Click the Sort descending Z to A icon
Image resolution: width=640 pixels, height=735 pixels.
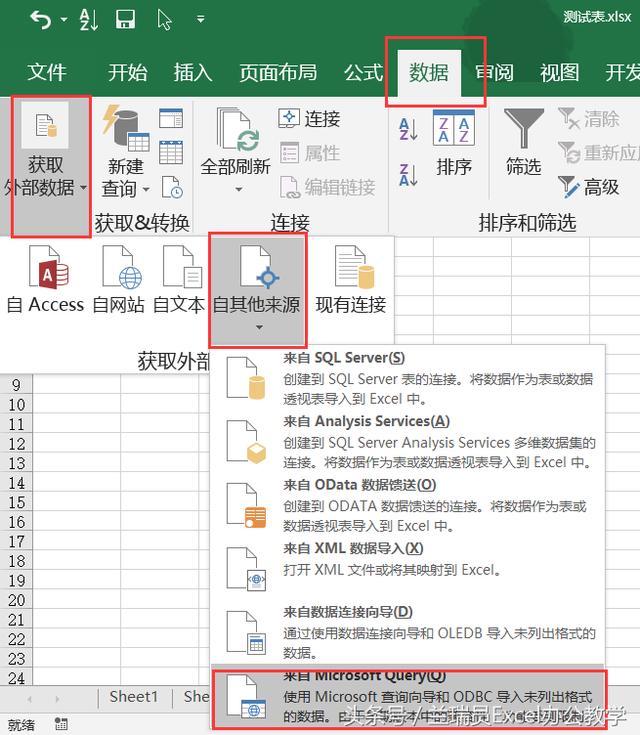408,175
